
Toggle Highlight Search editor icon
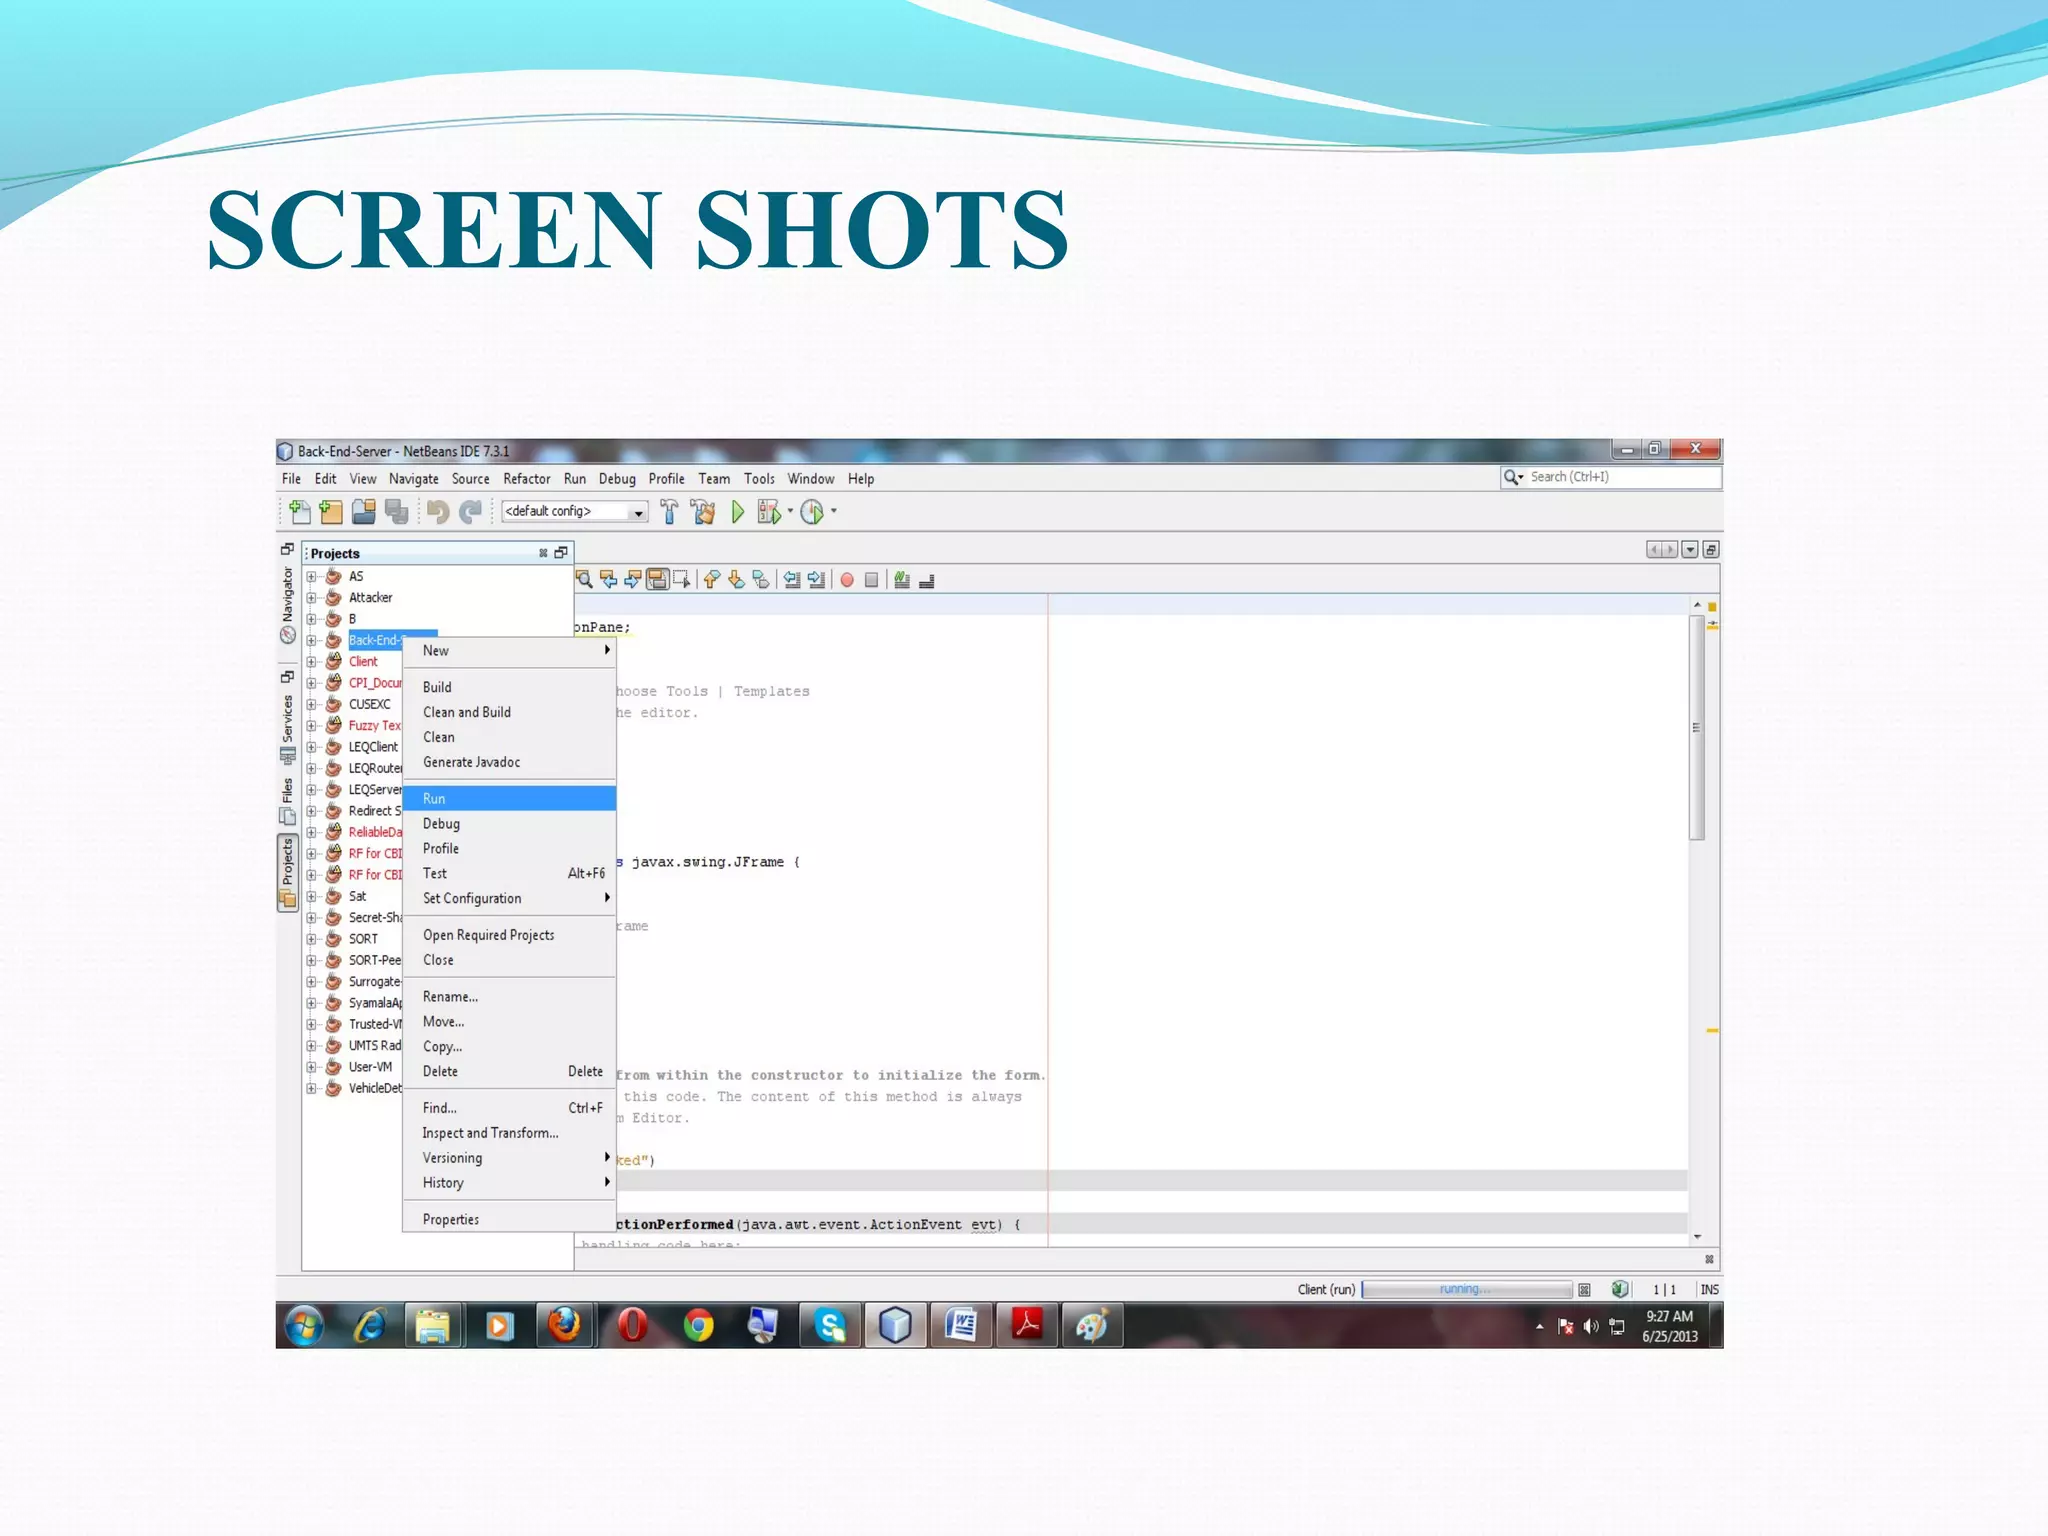pos(657,580)
